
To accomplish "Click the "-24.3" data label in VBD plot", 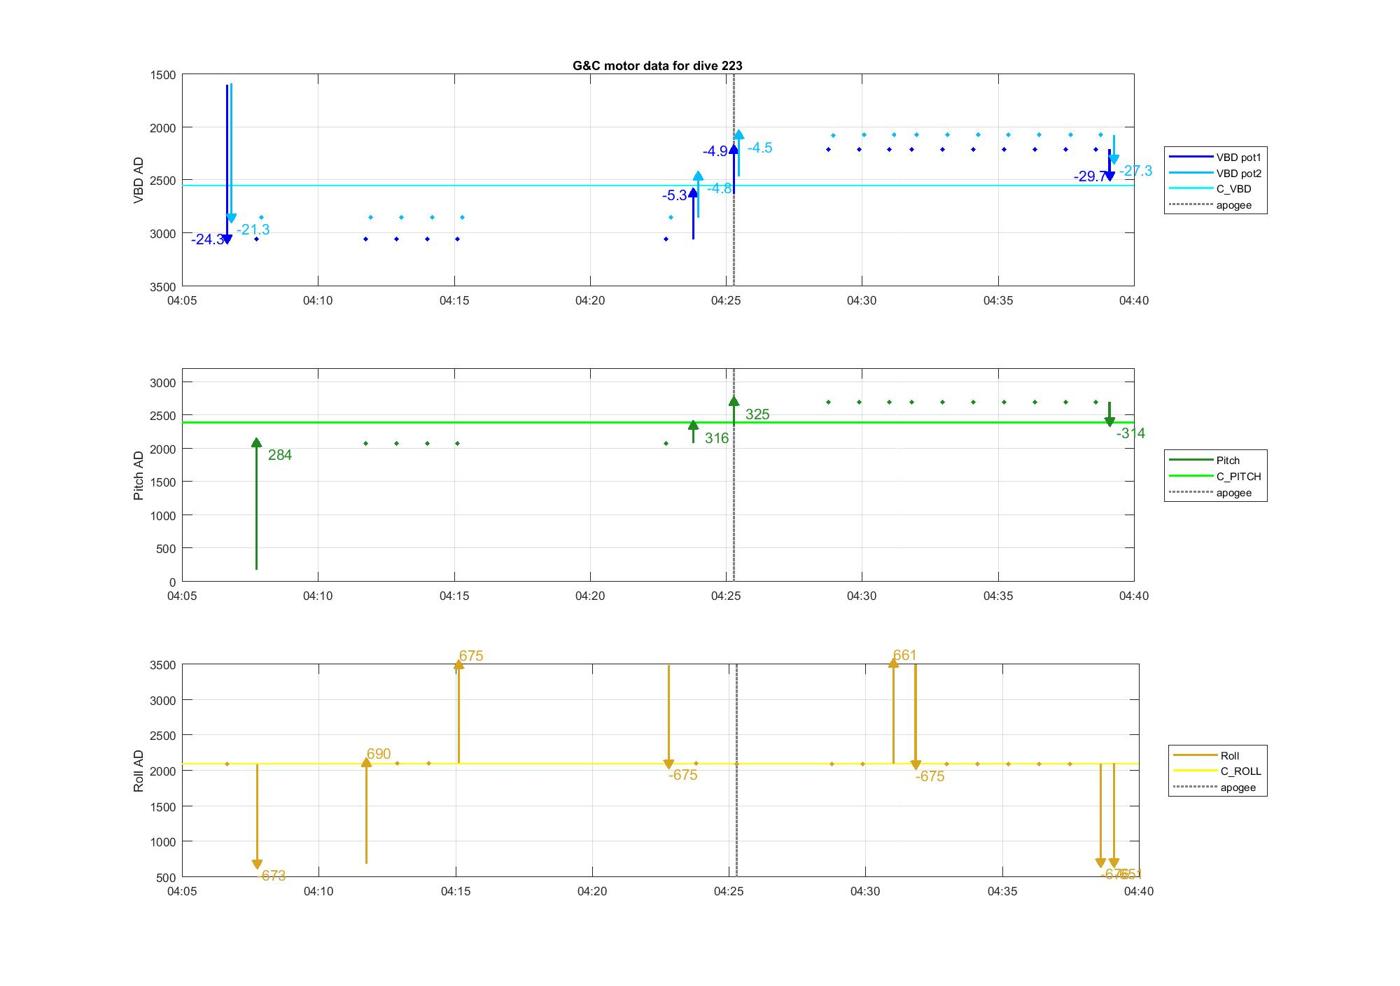I will click(x=206, y=240).
